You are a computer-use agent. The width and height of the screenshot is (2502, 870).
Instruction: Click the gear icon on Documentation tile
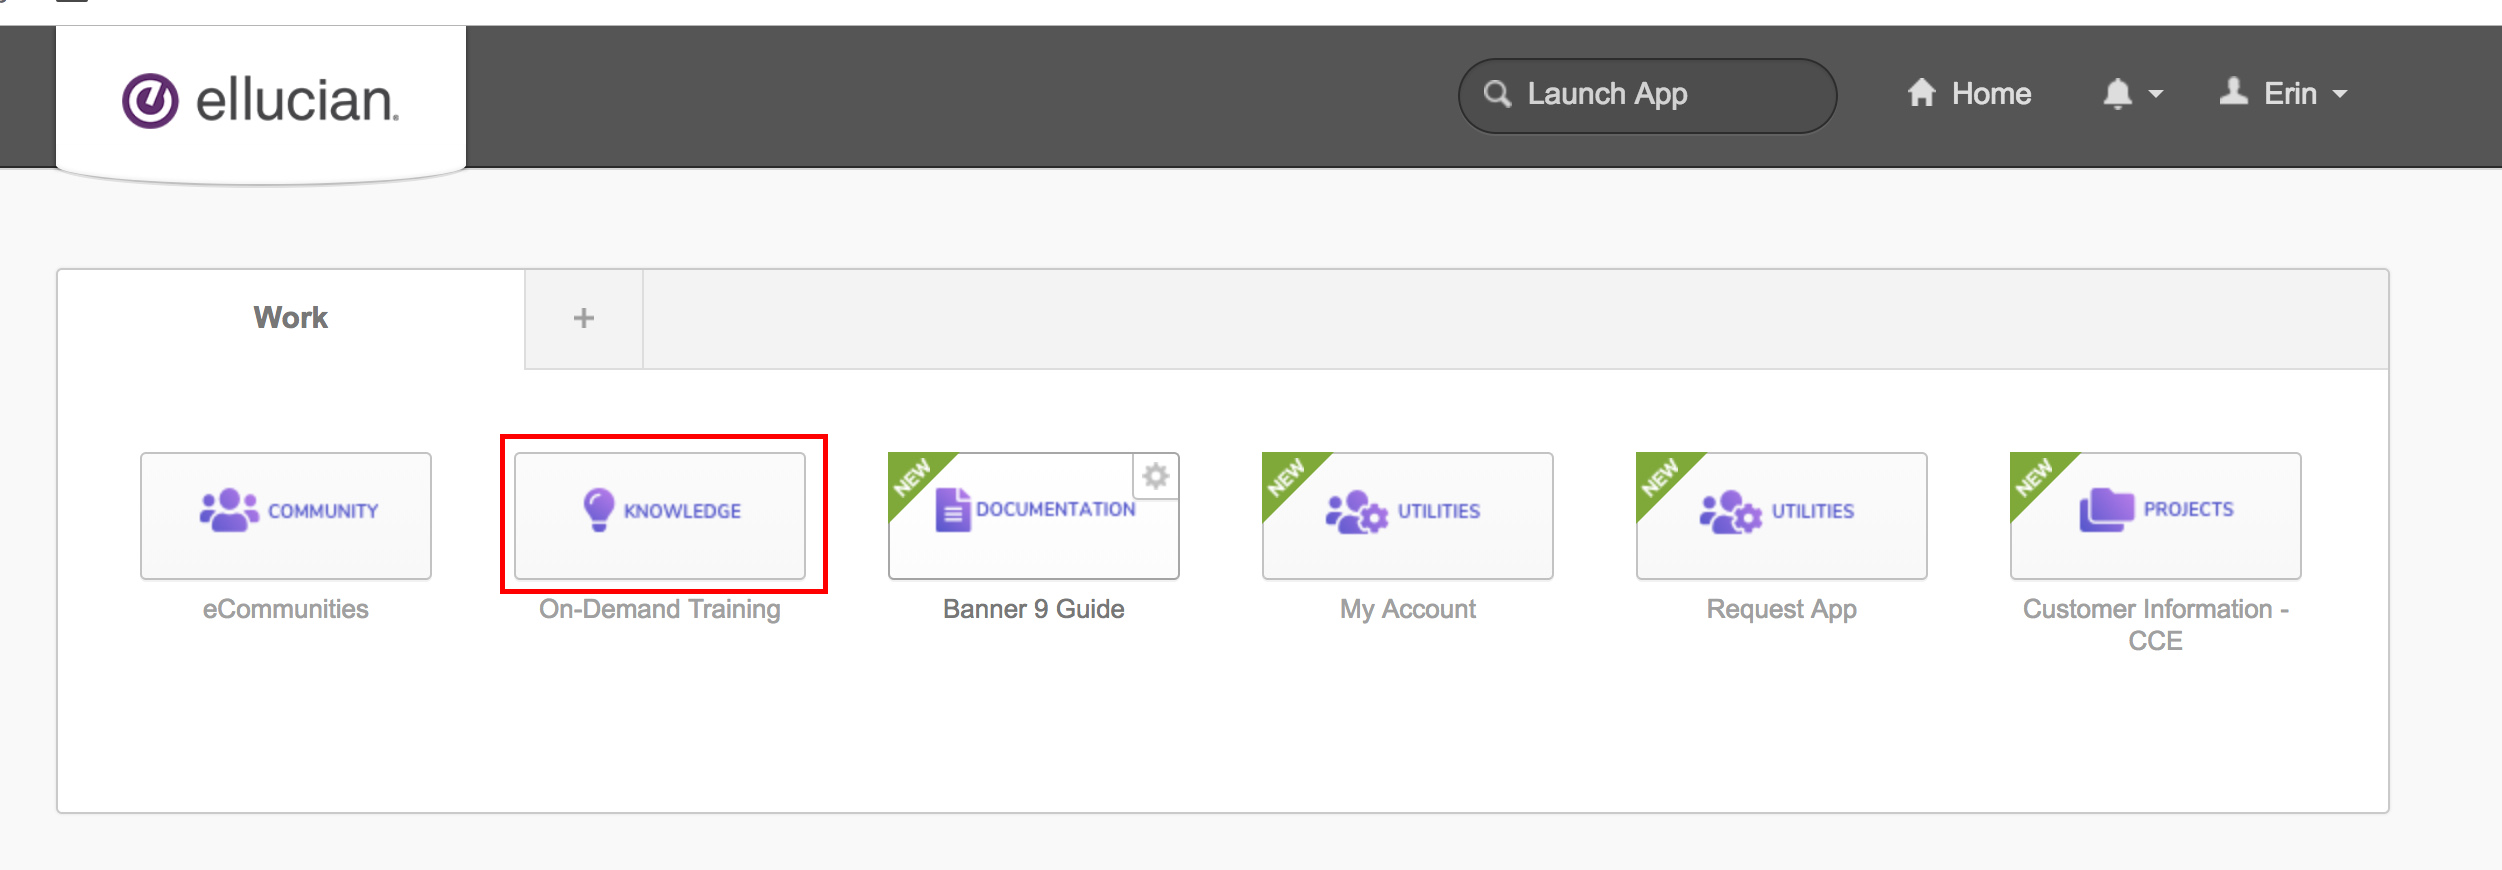point(1156,476)
